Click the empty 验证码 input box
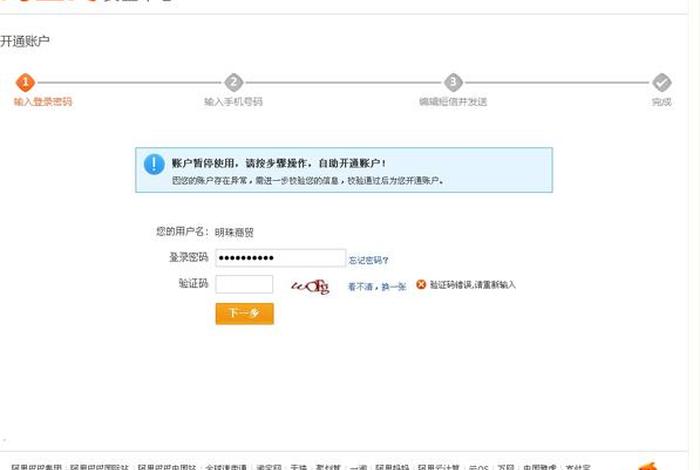 (x=244, y=284)
